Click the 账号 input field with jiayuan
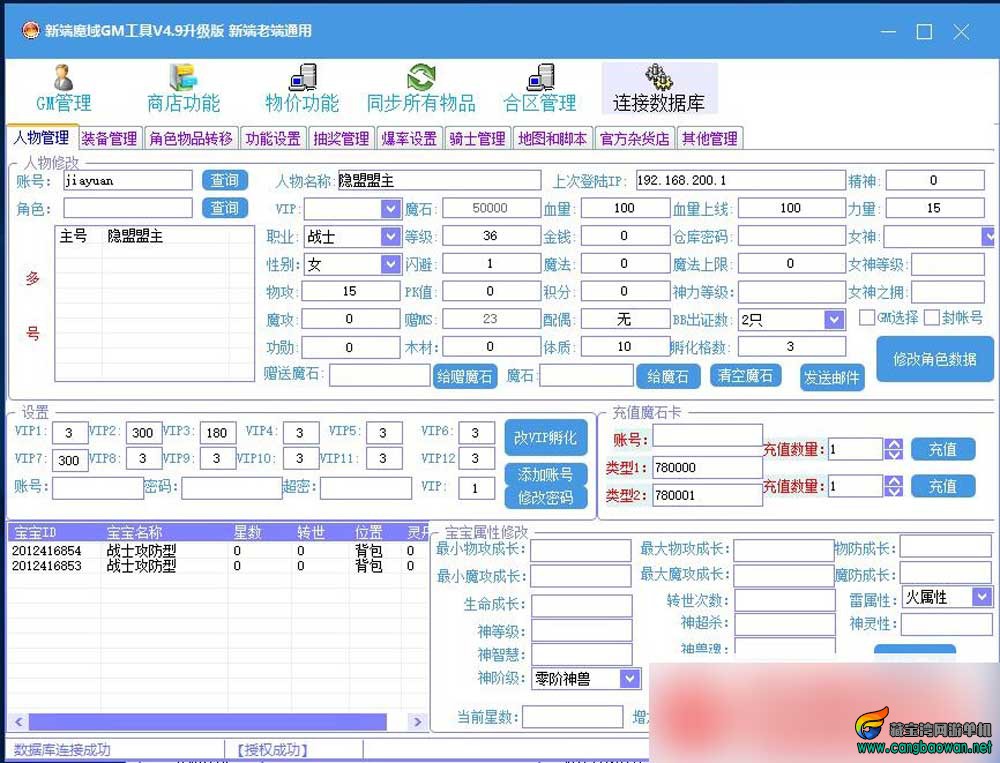 (x=128, y=181)
